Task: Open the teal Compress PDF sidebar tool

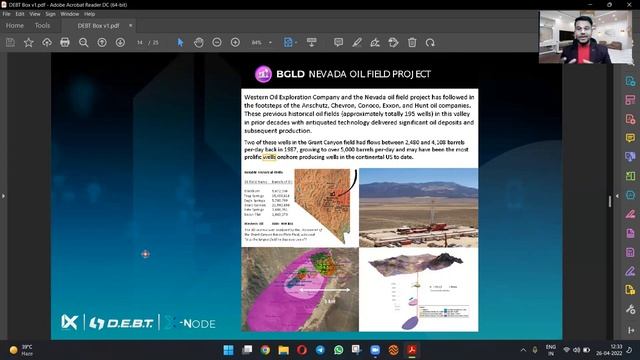Action: (x=630, y=195)
